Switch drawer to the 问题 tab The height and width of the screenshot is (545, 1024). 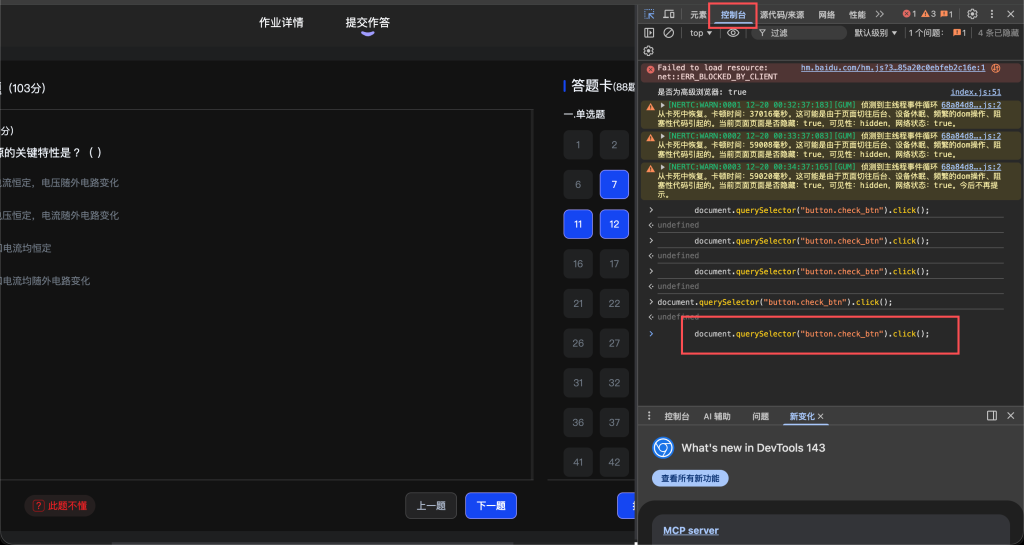coord(760,416)
